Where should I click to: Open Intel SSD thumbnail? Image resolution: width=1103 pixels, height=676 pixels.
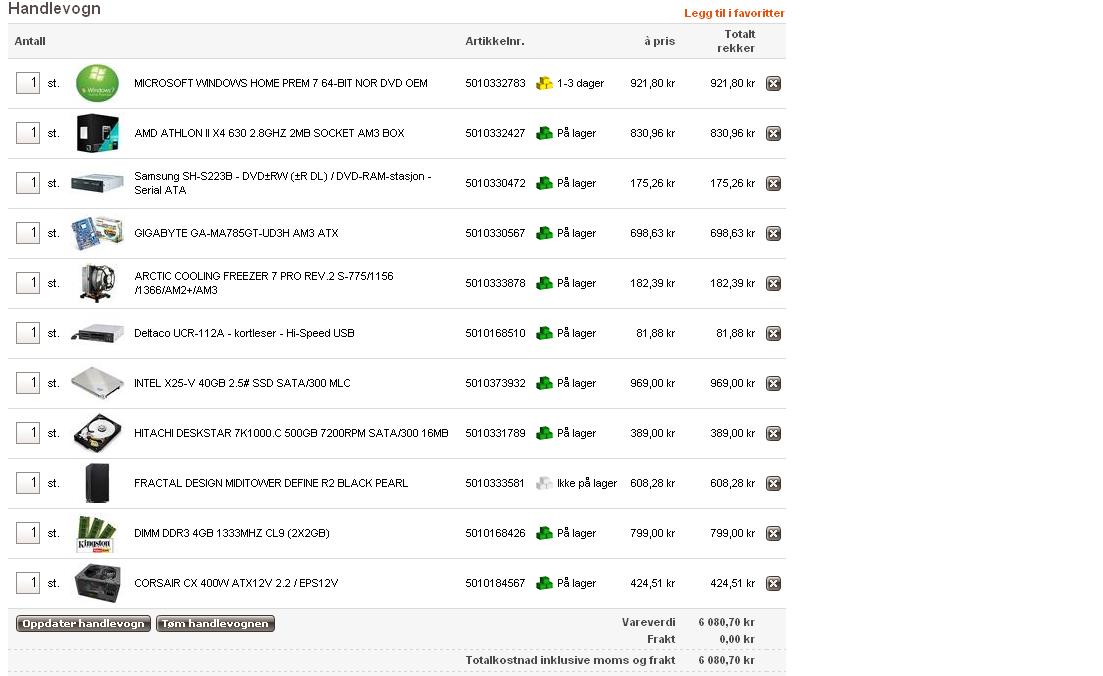(97, 383)
